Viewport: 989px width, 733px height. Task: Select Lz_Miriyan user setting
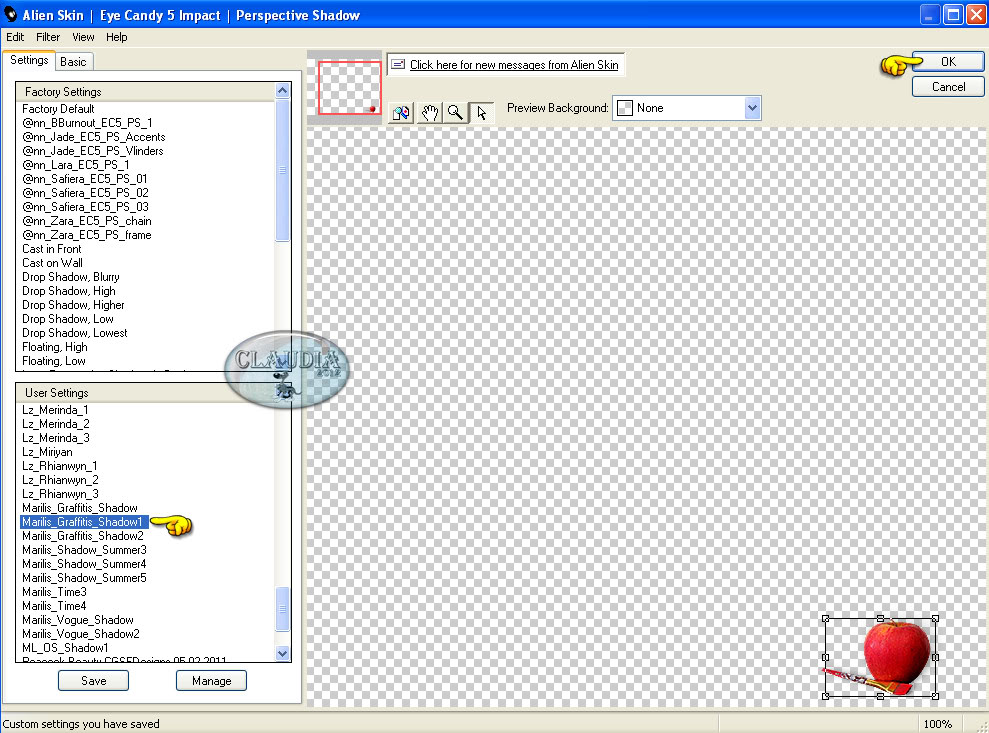[x=47, y=452]
